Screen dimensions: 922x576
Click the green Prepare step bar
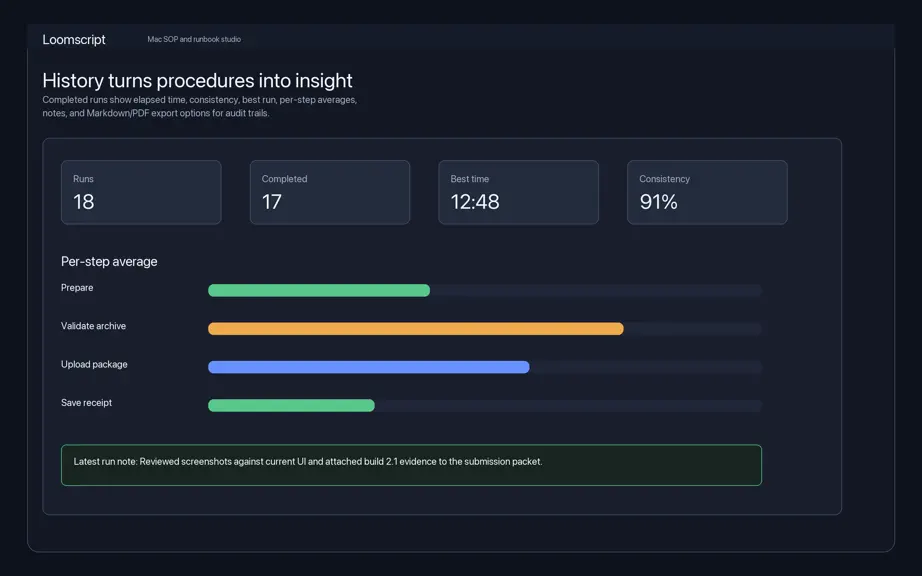click(319, 290)
